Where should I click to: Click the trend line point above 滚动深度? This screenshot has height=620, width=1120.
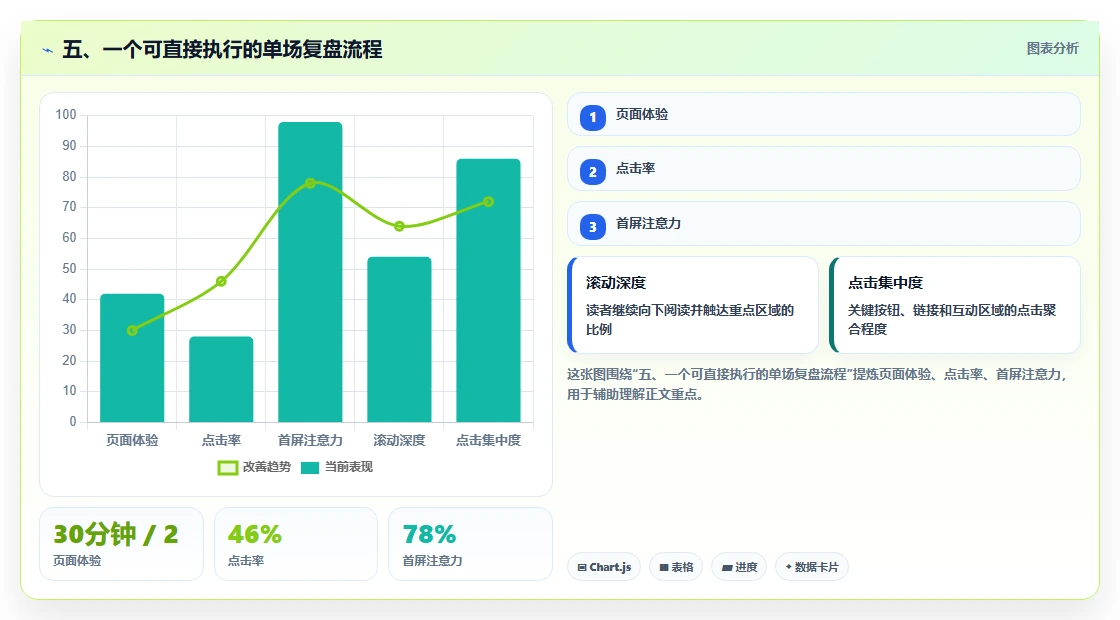[x=399, y=226]
